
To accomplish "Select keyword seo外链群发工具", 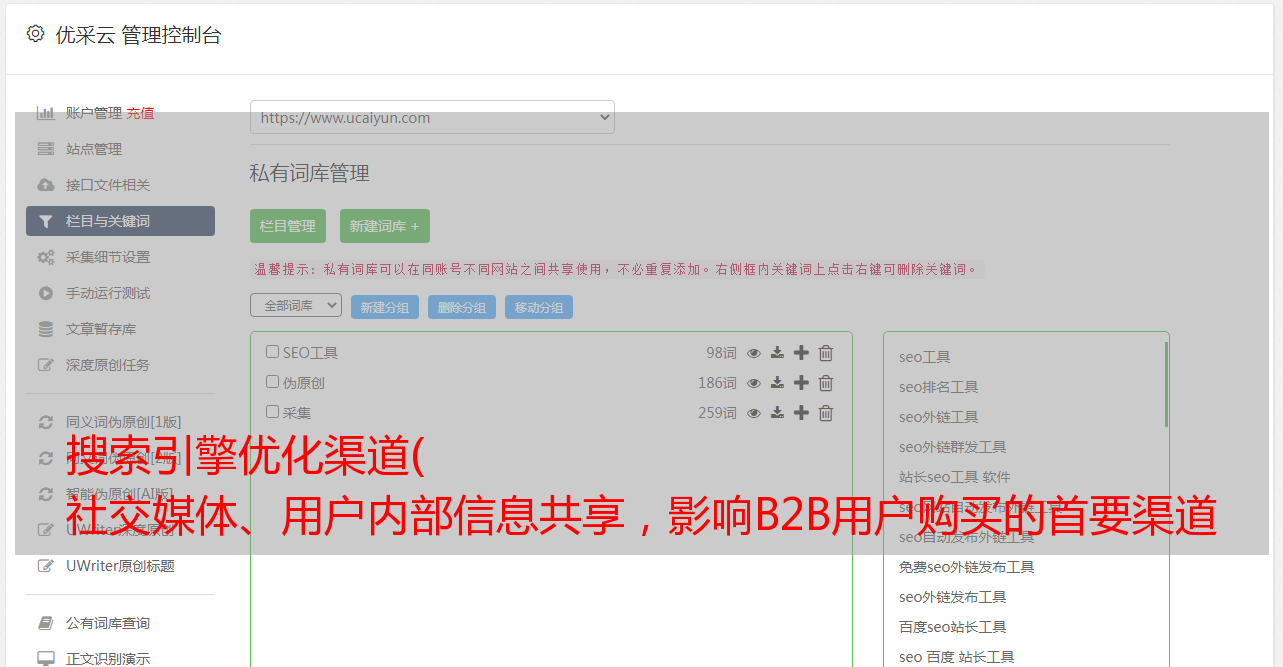I will (x=952, y=447).
